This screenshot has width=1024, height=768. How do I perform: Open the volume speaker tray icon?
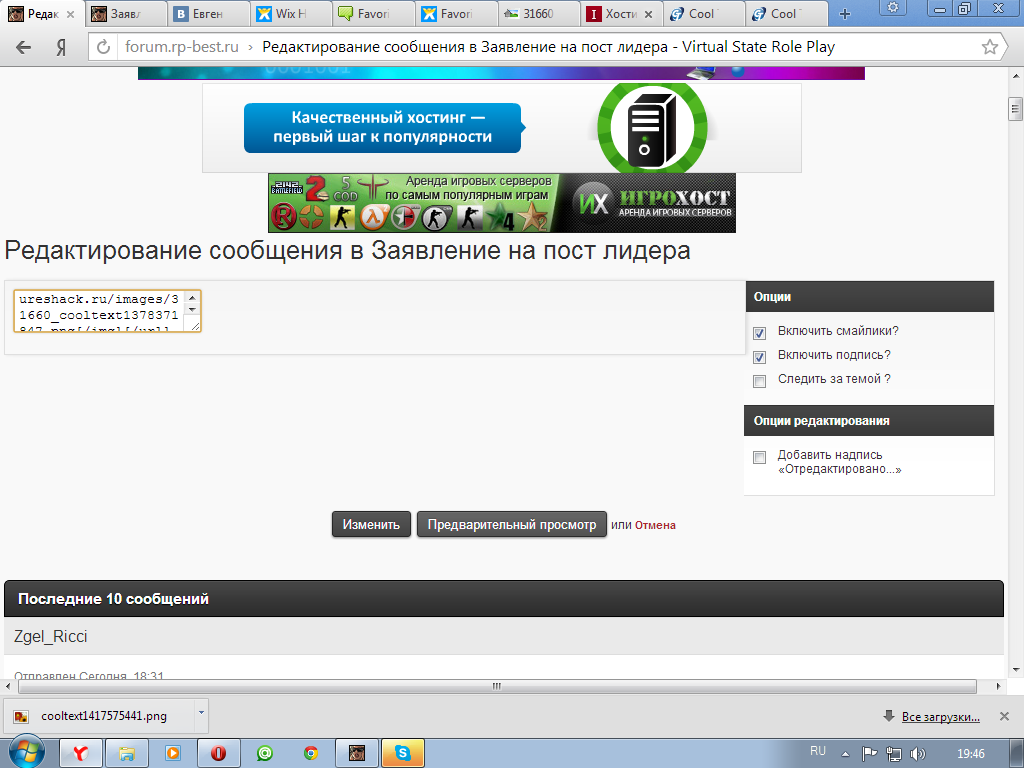pos(918,754)
